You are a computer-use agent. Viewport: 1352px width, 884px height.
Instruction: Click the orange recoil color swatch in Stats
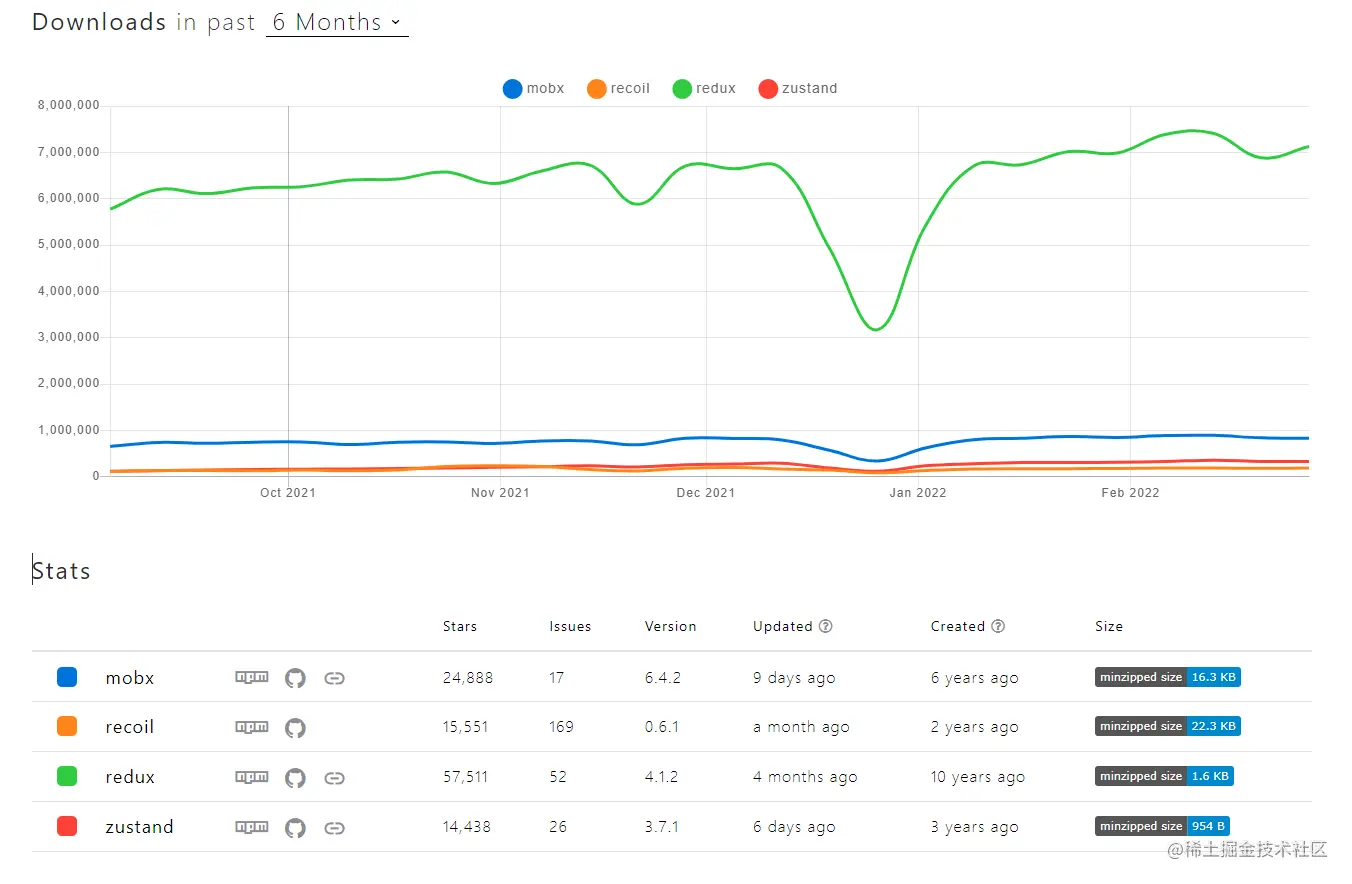click(x=67, y=727)
